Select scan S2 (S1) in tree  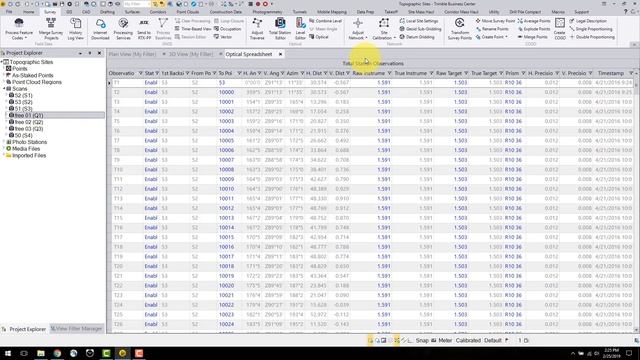(23, 95)
